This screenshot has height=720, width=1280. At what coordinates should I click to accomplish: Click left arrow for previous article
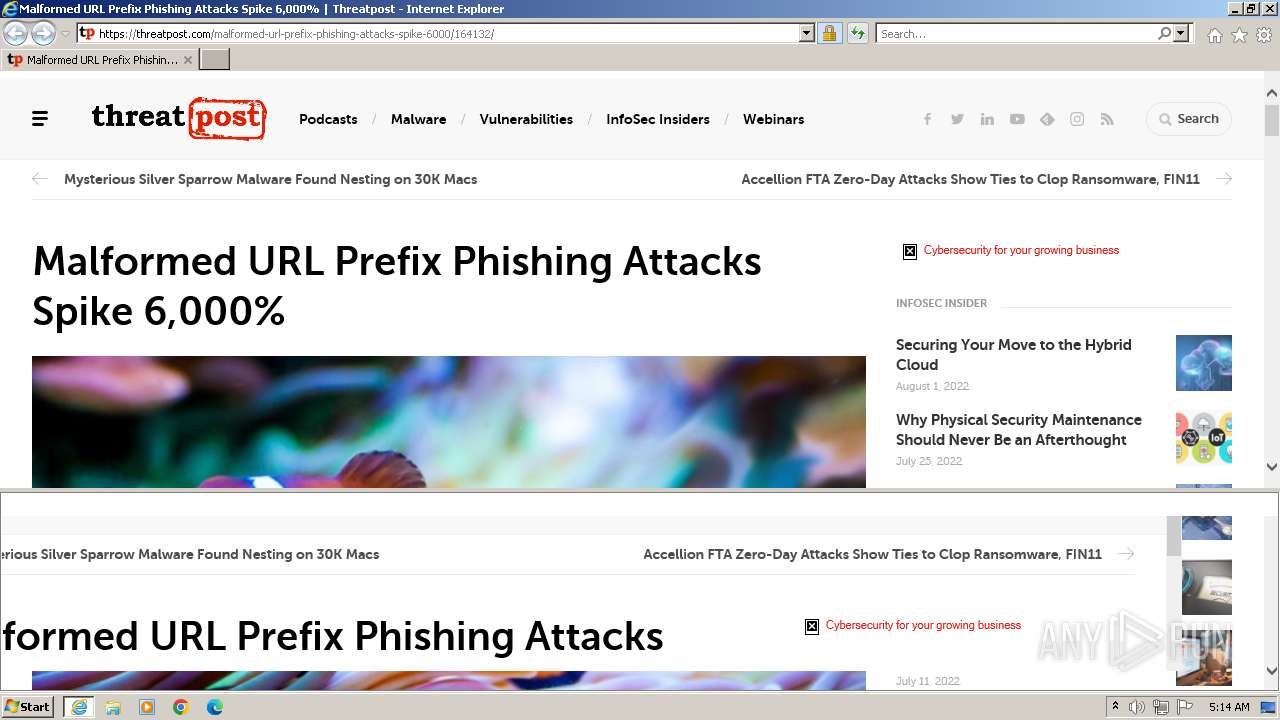(40, 179)
